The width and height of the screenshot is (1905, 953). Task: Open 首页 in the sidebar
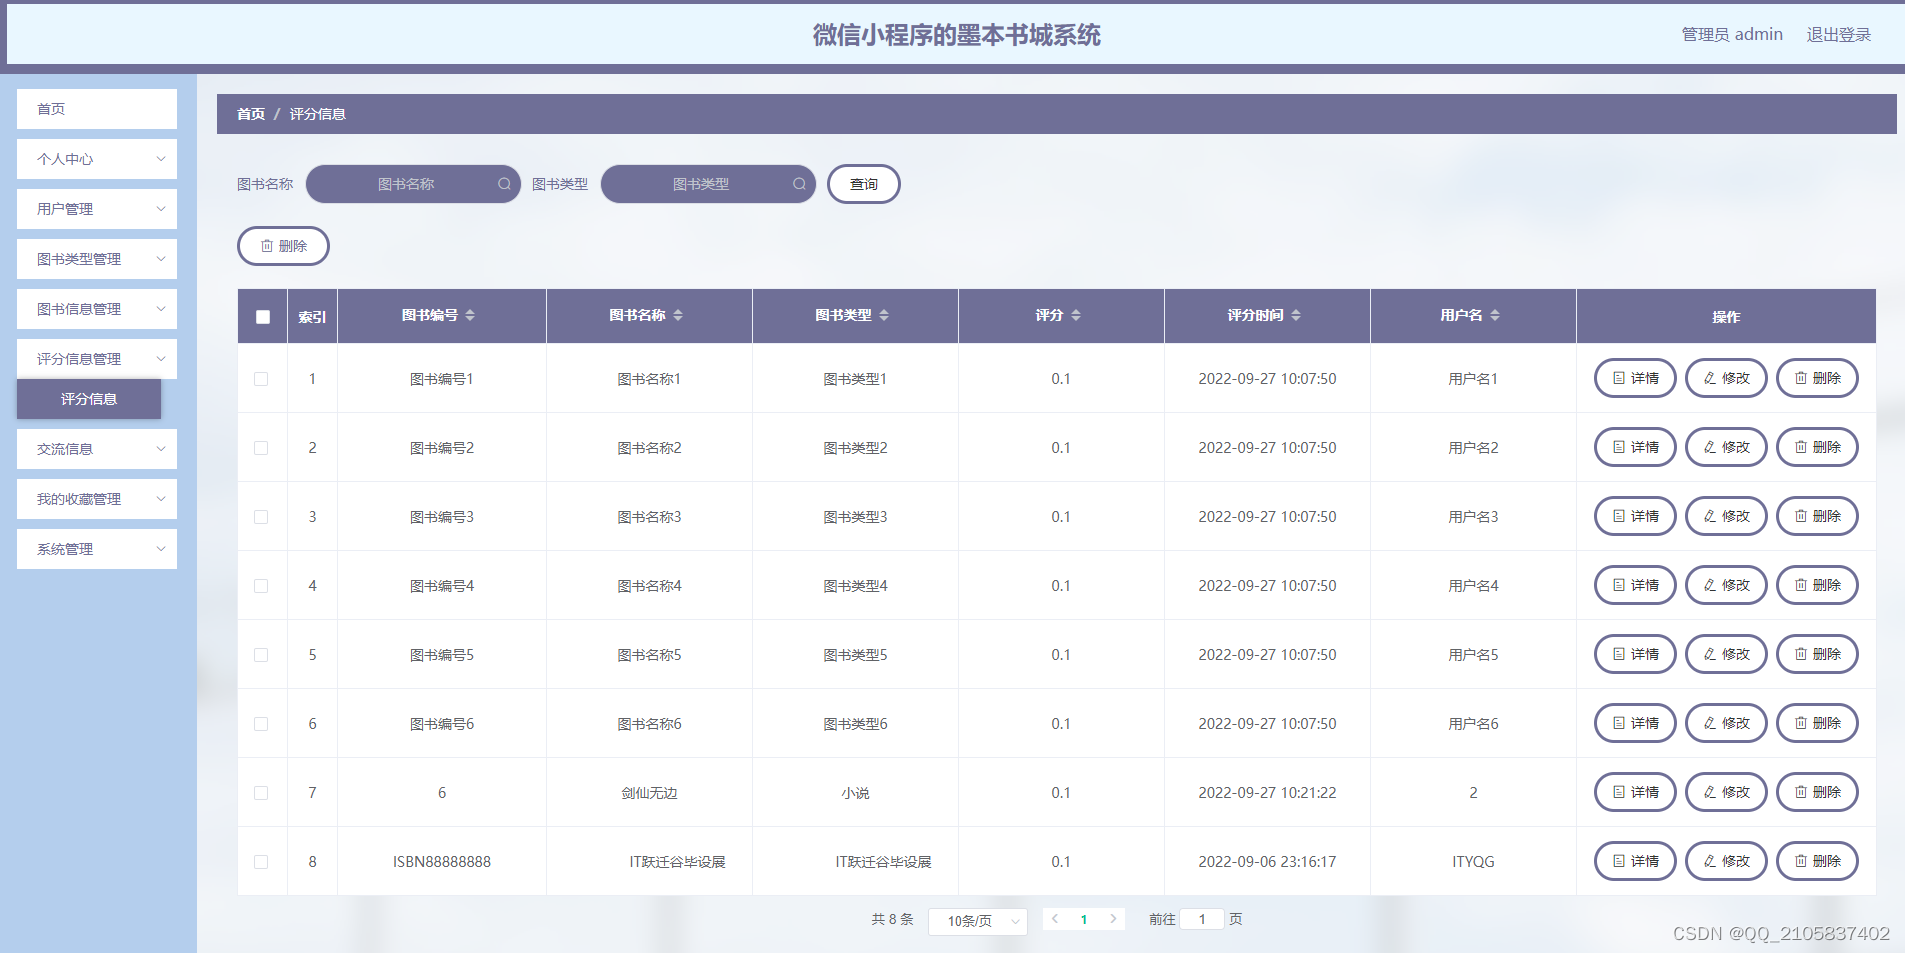tap(97, 109)
